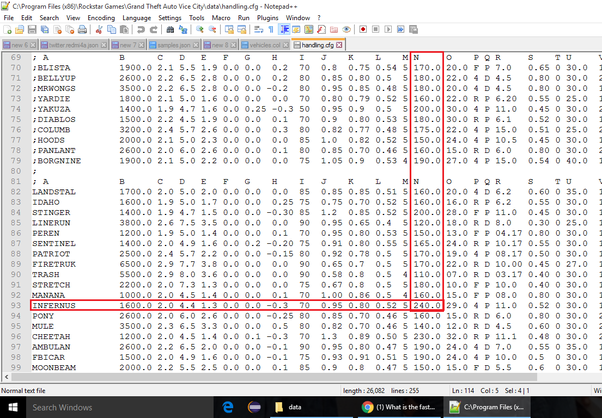Screen dimensions: 602x418
Task: Start recording a macro
Action: 363,30
